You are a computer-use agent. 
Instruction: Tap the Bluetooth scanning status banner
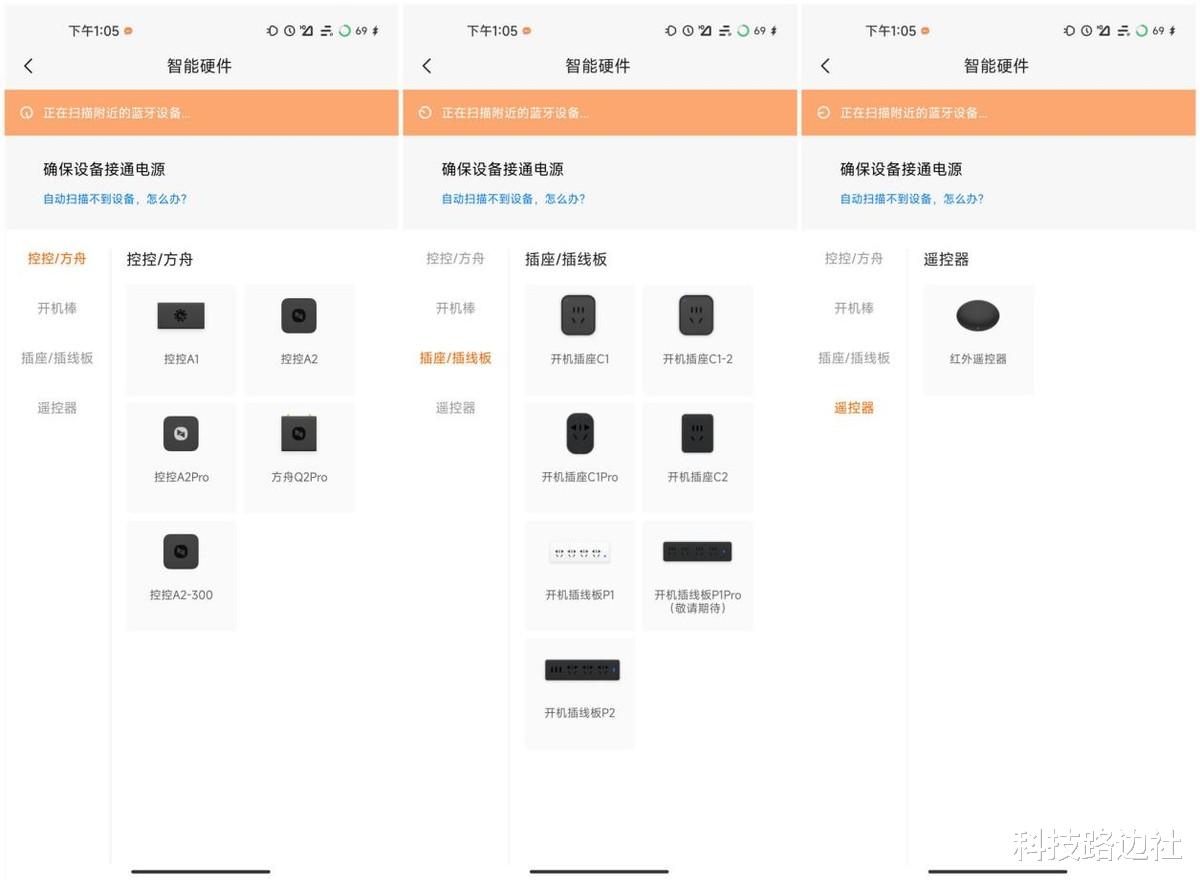point(200,113)
